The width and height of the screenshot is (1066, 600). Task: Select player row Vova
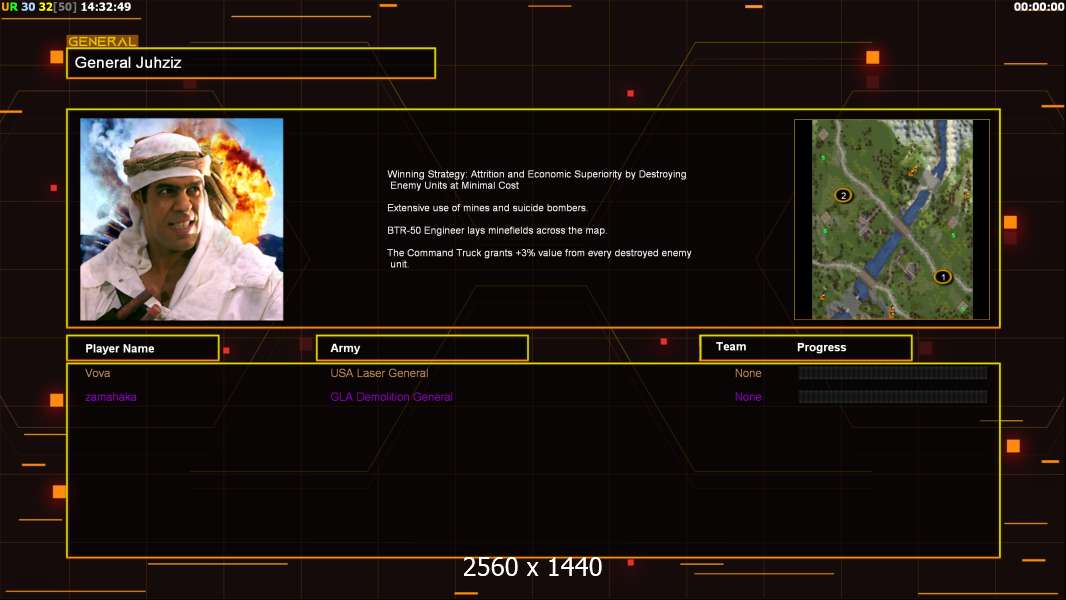click(533, 373)
